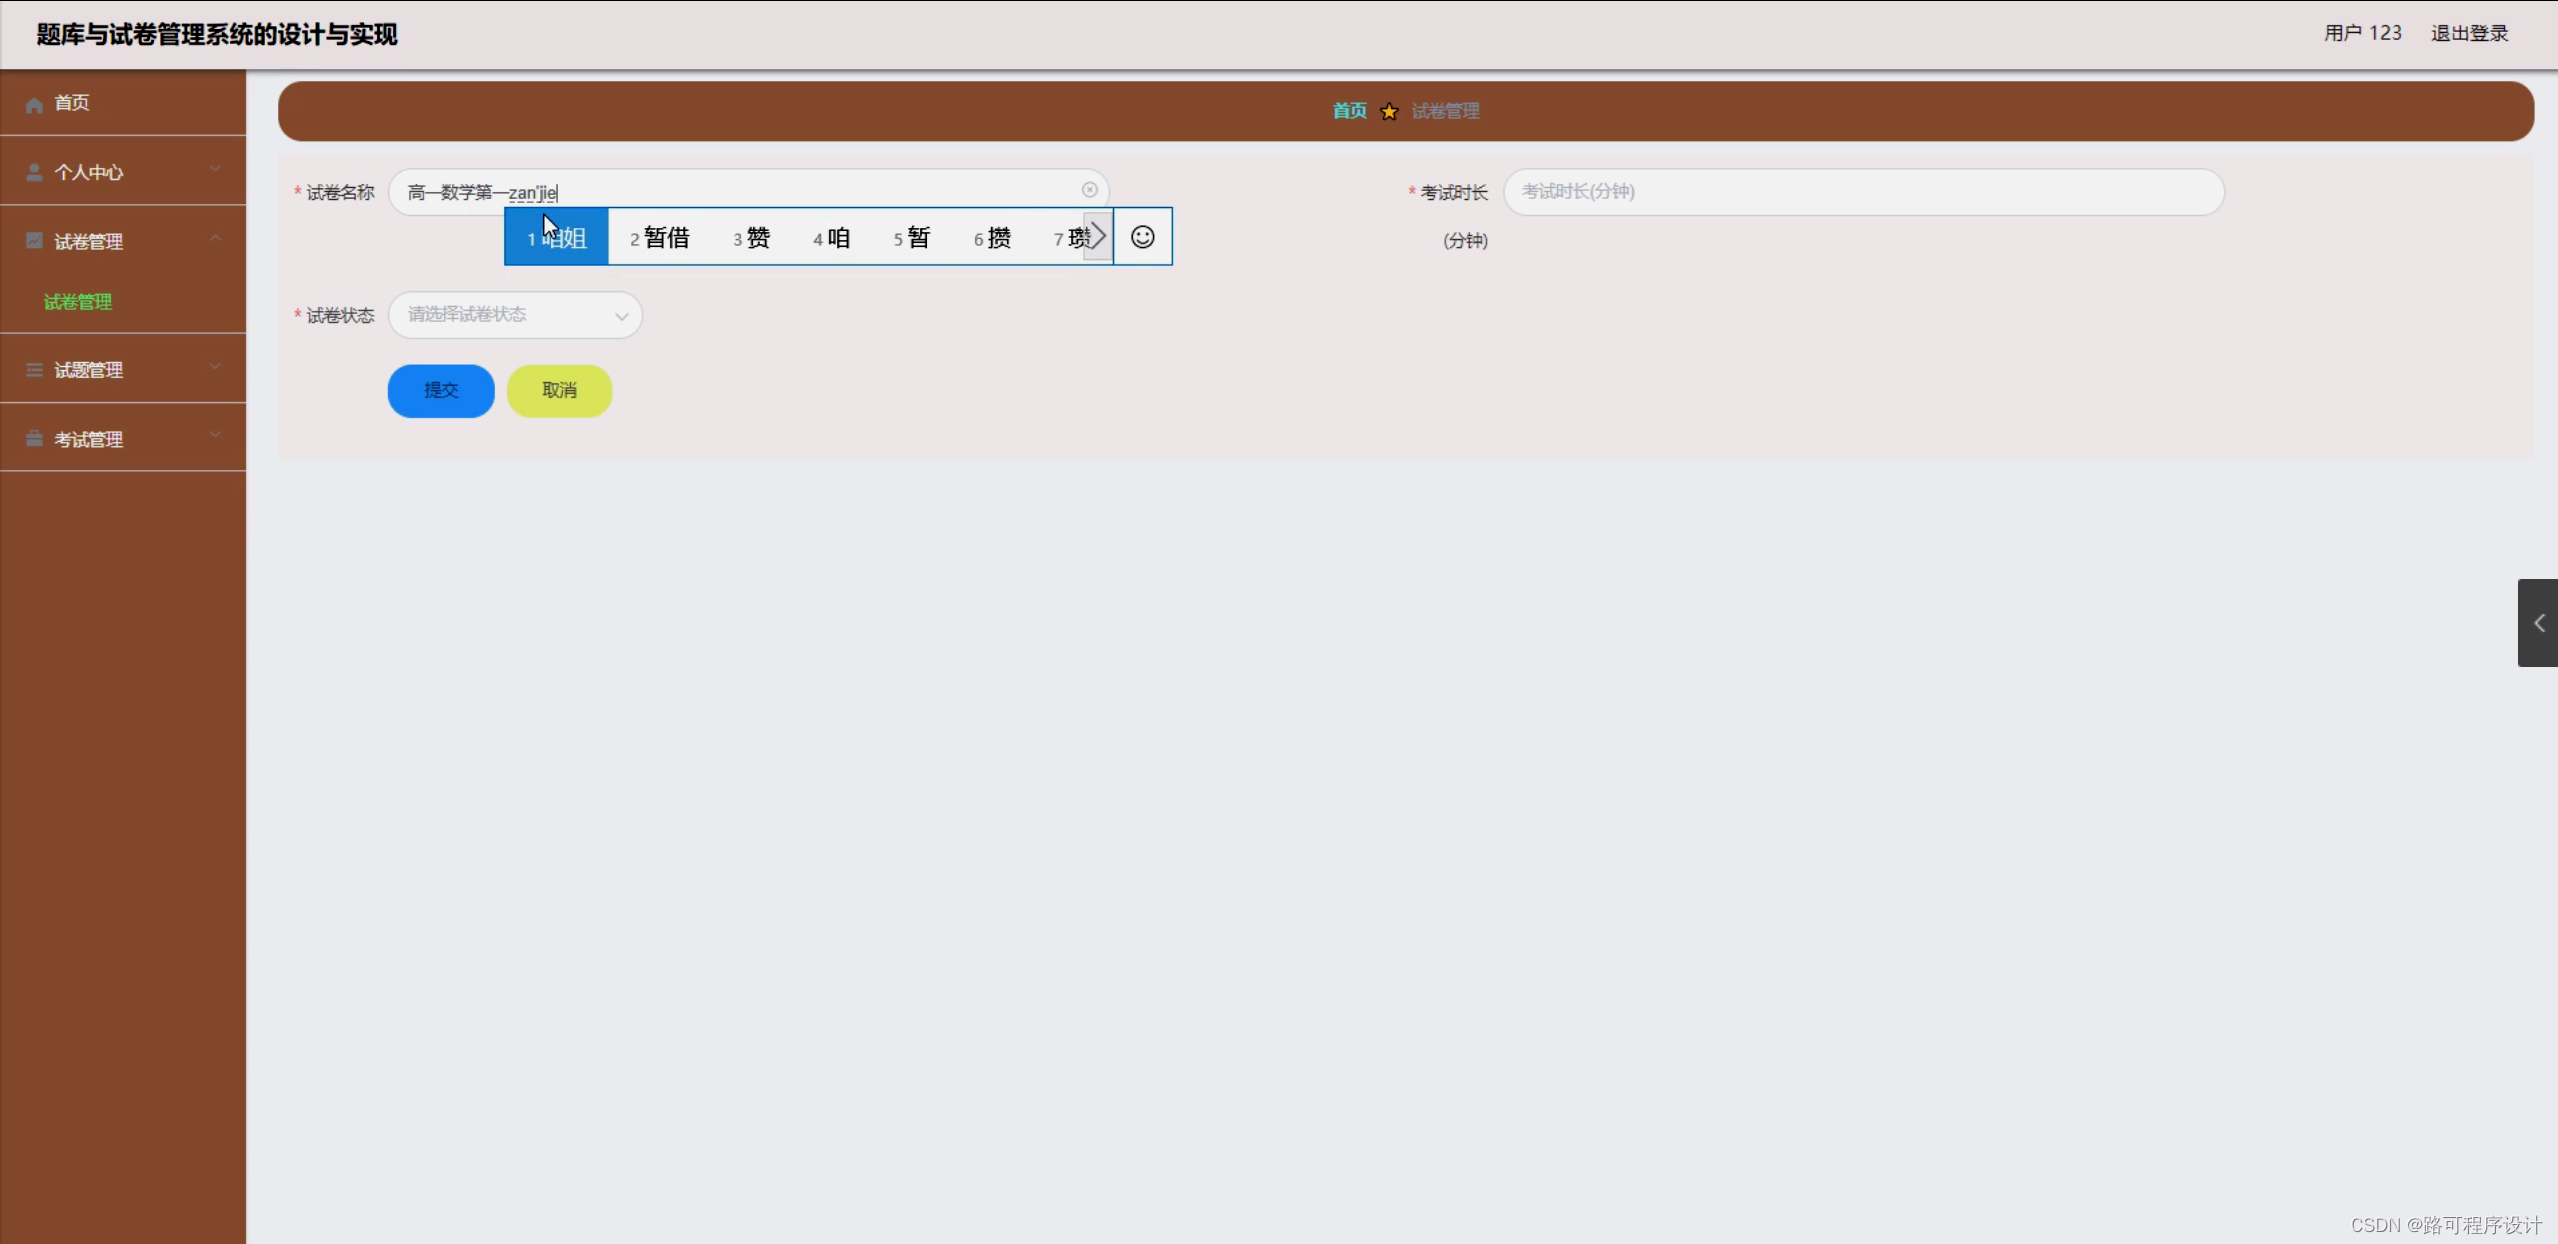
Task: Focus the 考试时长 input field
Action: 1863,192
